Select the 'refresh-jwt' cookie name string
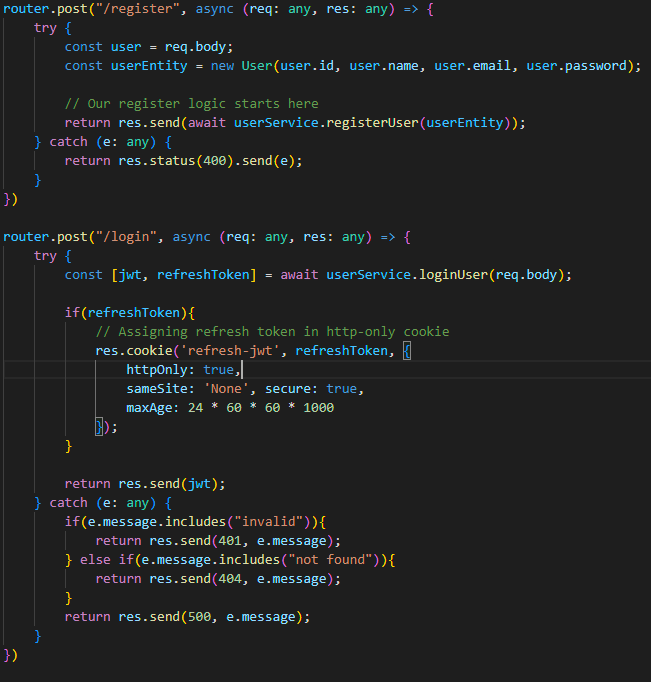The height and width of the screenshot is (682, 651). 230,351
